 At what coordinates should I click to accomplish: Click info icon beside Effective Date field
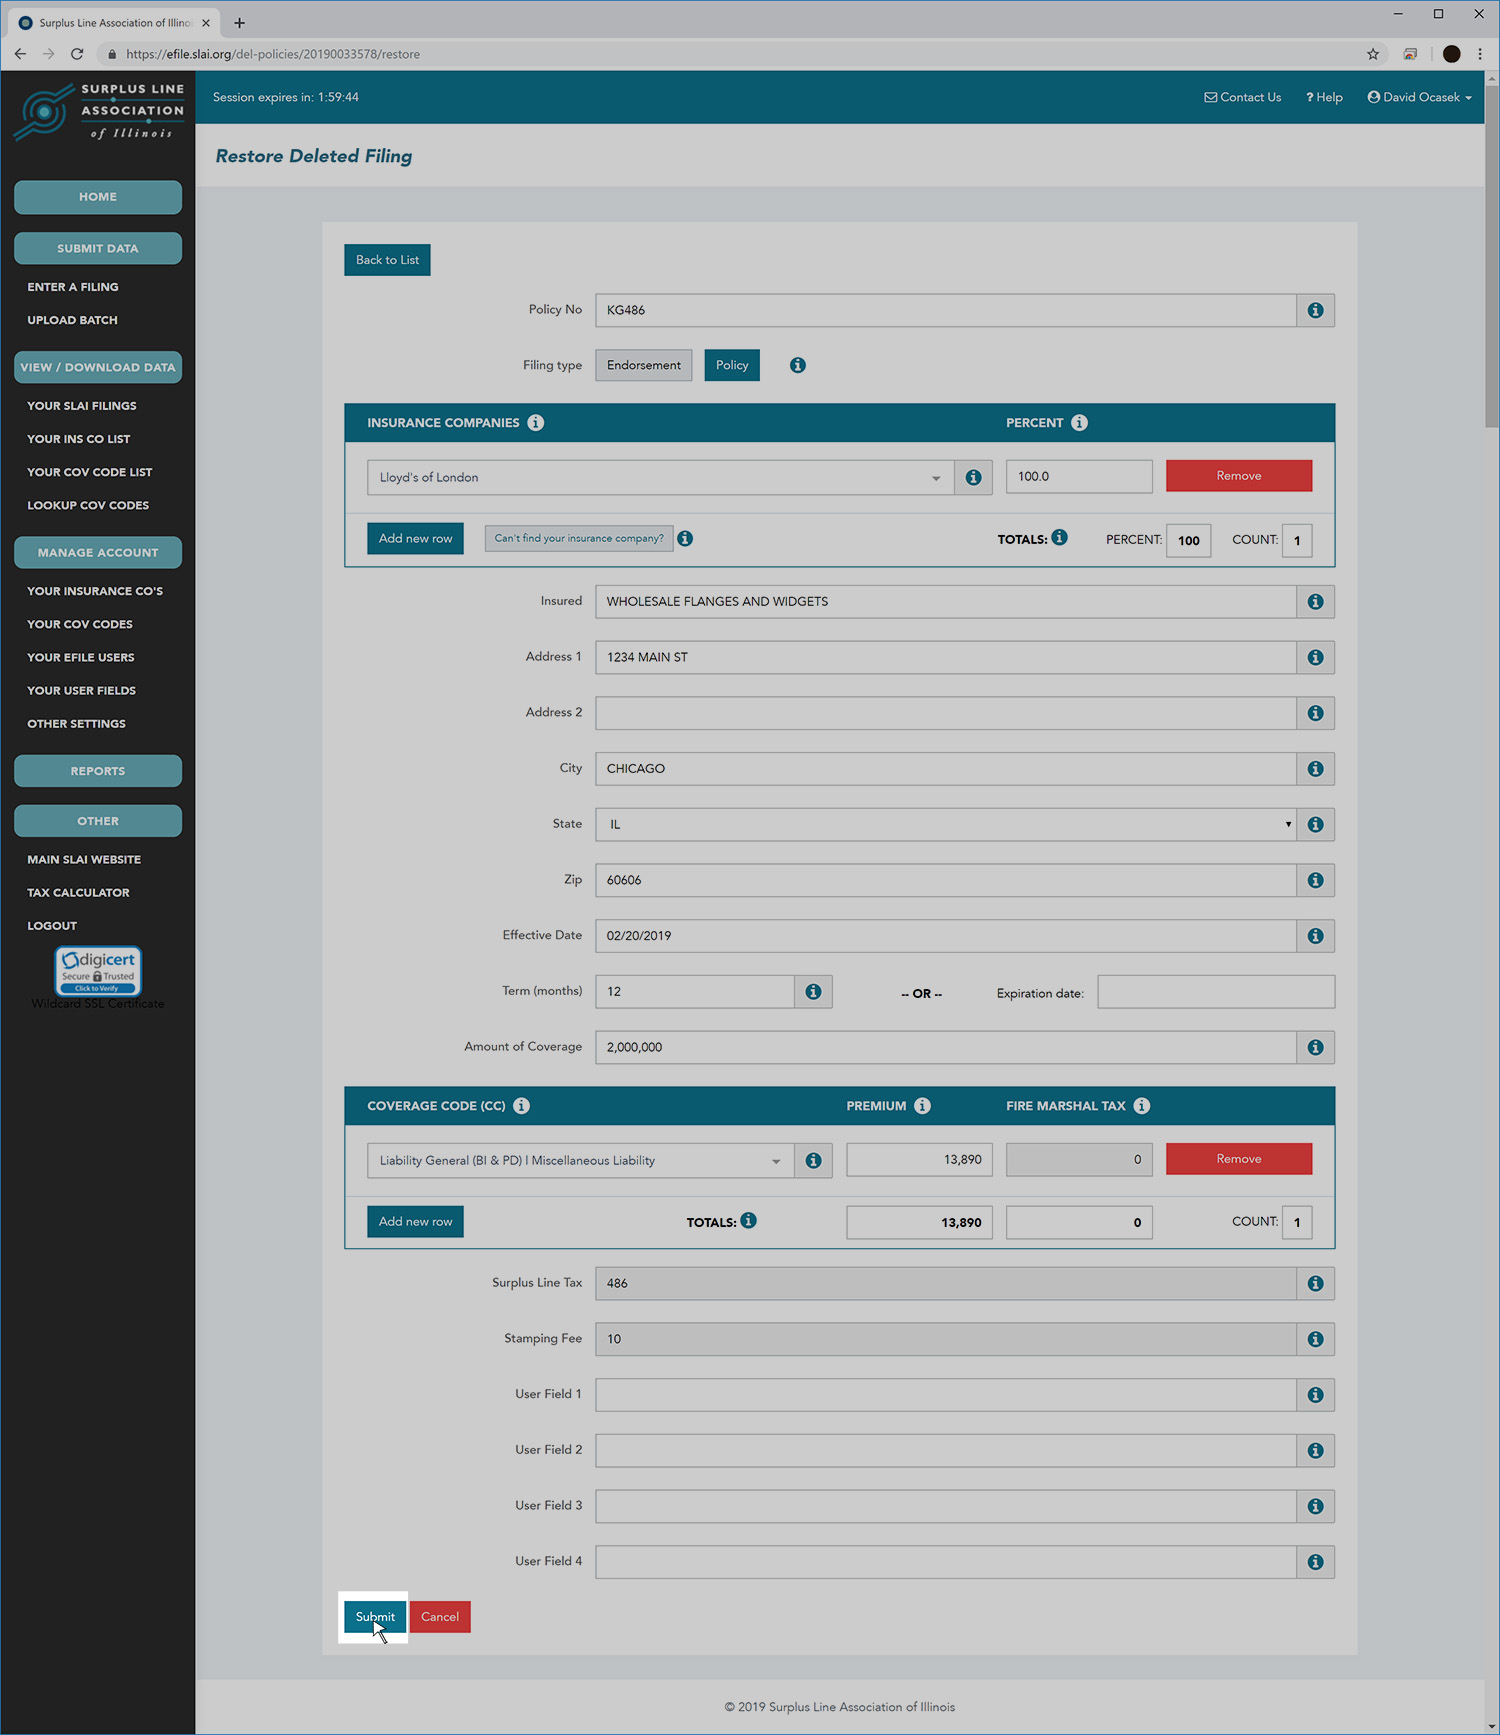[1315, 936]
